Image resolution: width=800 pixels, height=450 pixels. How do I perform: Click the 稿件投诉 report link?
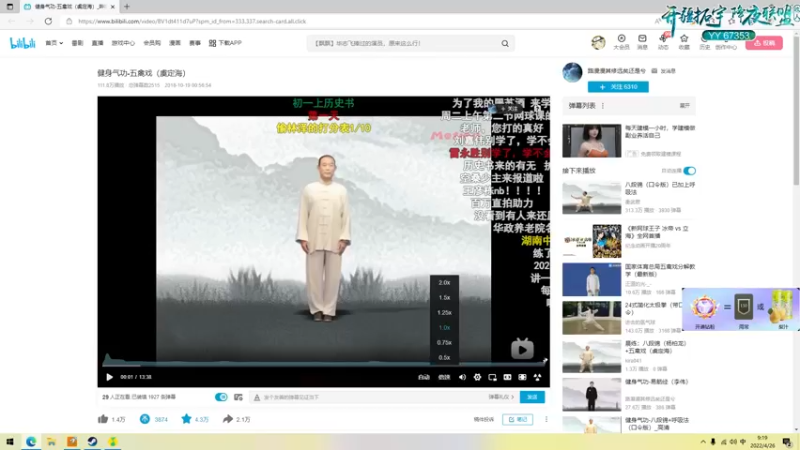coord(484,419)
